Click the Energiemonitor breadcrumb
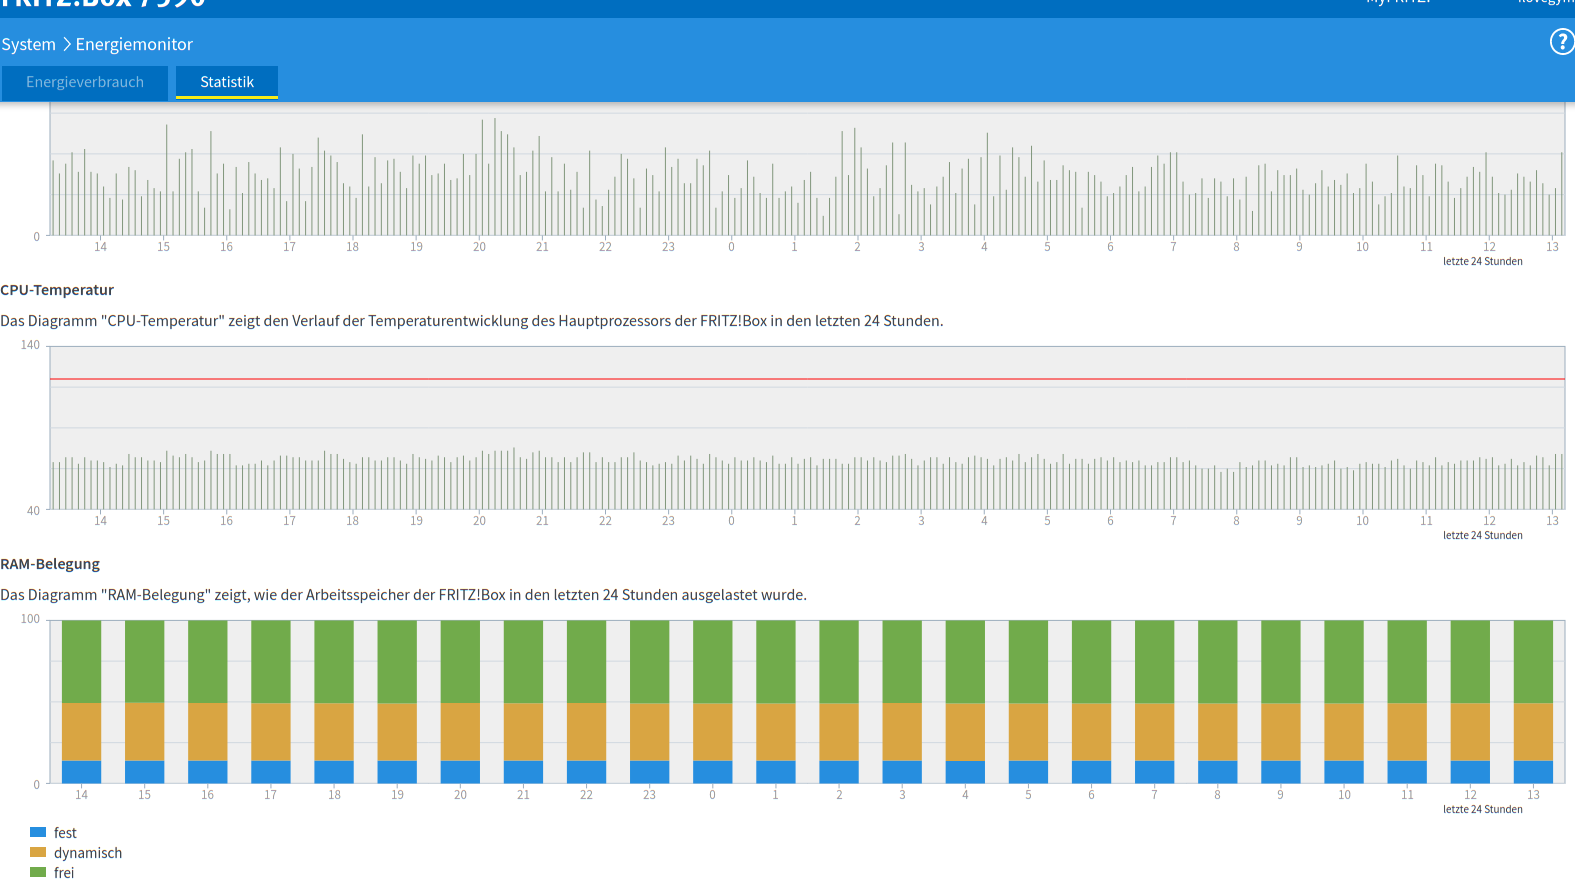 click(x=134, y=44)
